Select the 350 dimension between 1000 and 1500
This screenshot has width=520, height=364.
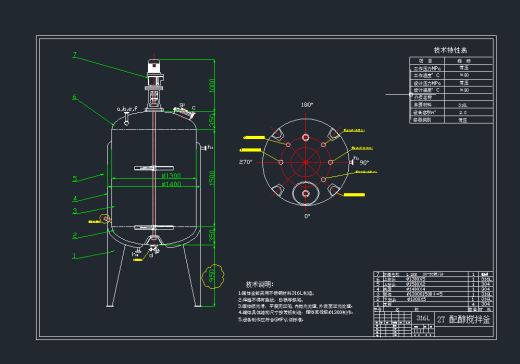(x=212, y=121)
